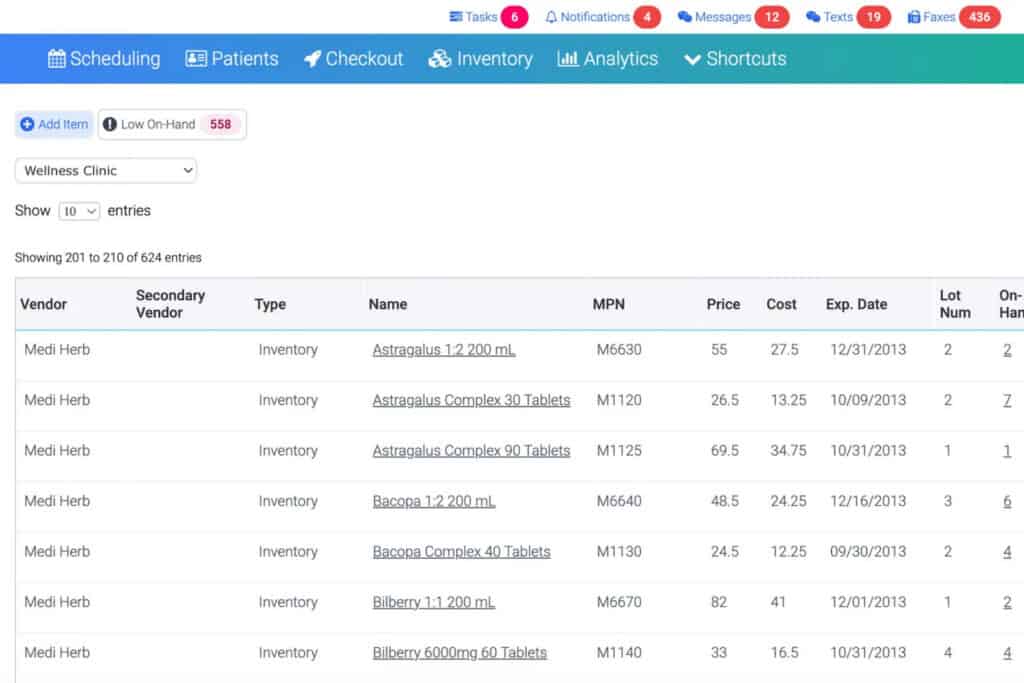Viewport: 1024px width, 683px height.
Task: Click the Inventory boxes icon
Action: [x=440, y=59]
